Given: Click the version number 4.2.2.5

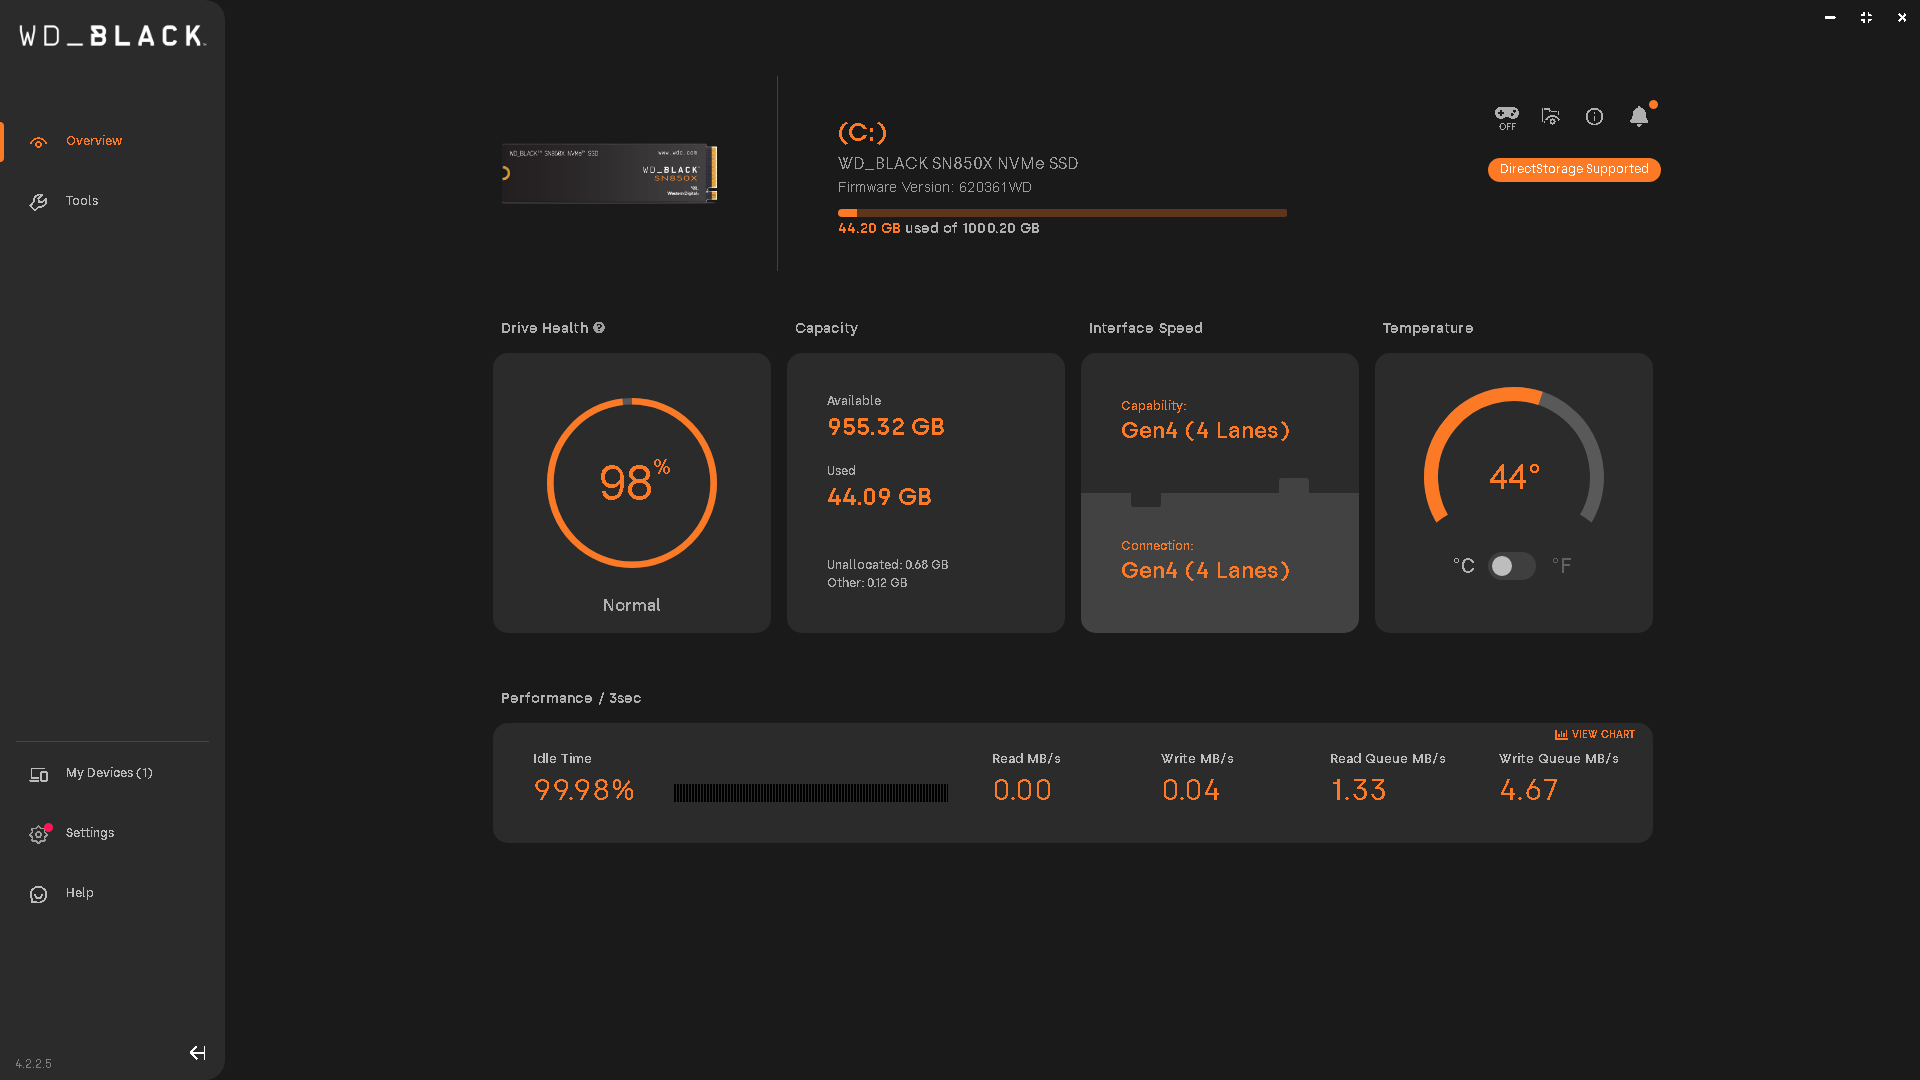Looking at the screenshot, I should click(34, 1064).
